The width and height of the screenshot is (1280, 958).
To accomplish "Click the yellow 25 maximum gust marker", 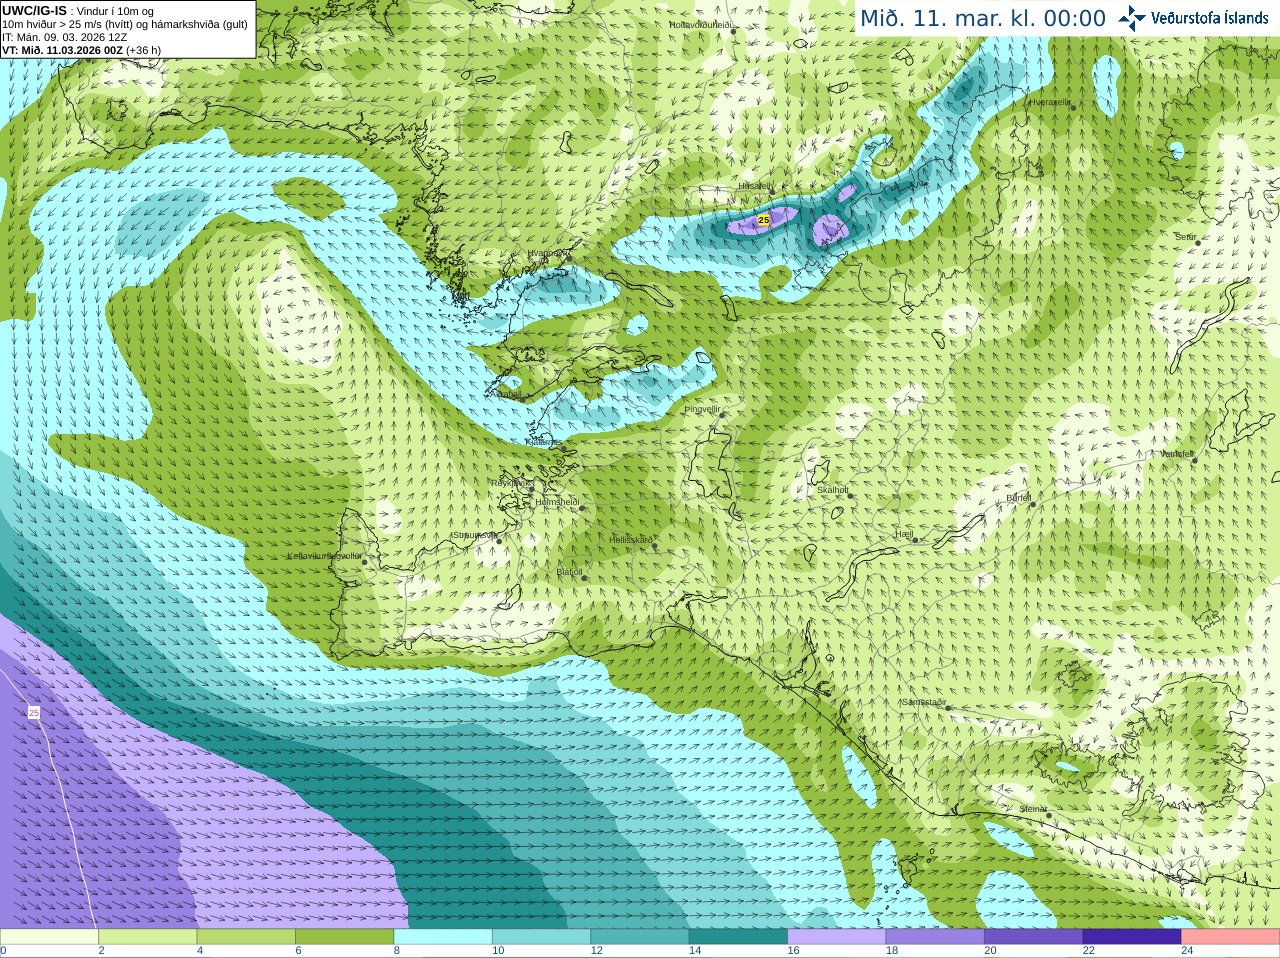I will click(764, 219).
